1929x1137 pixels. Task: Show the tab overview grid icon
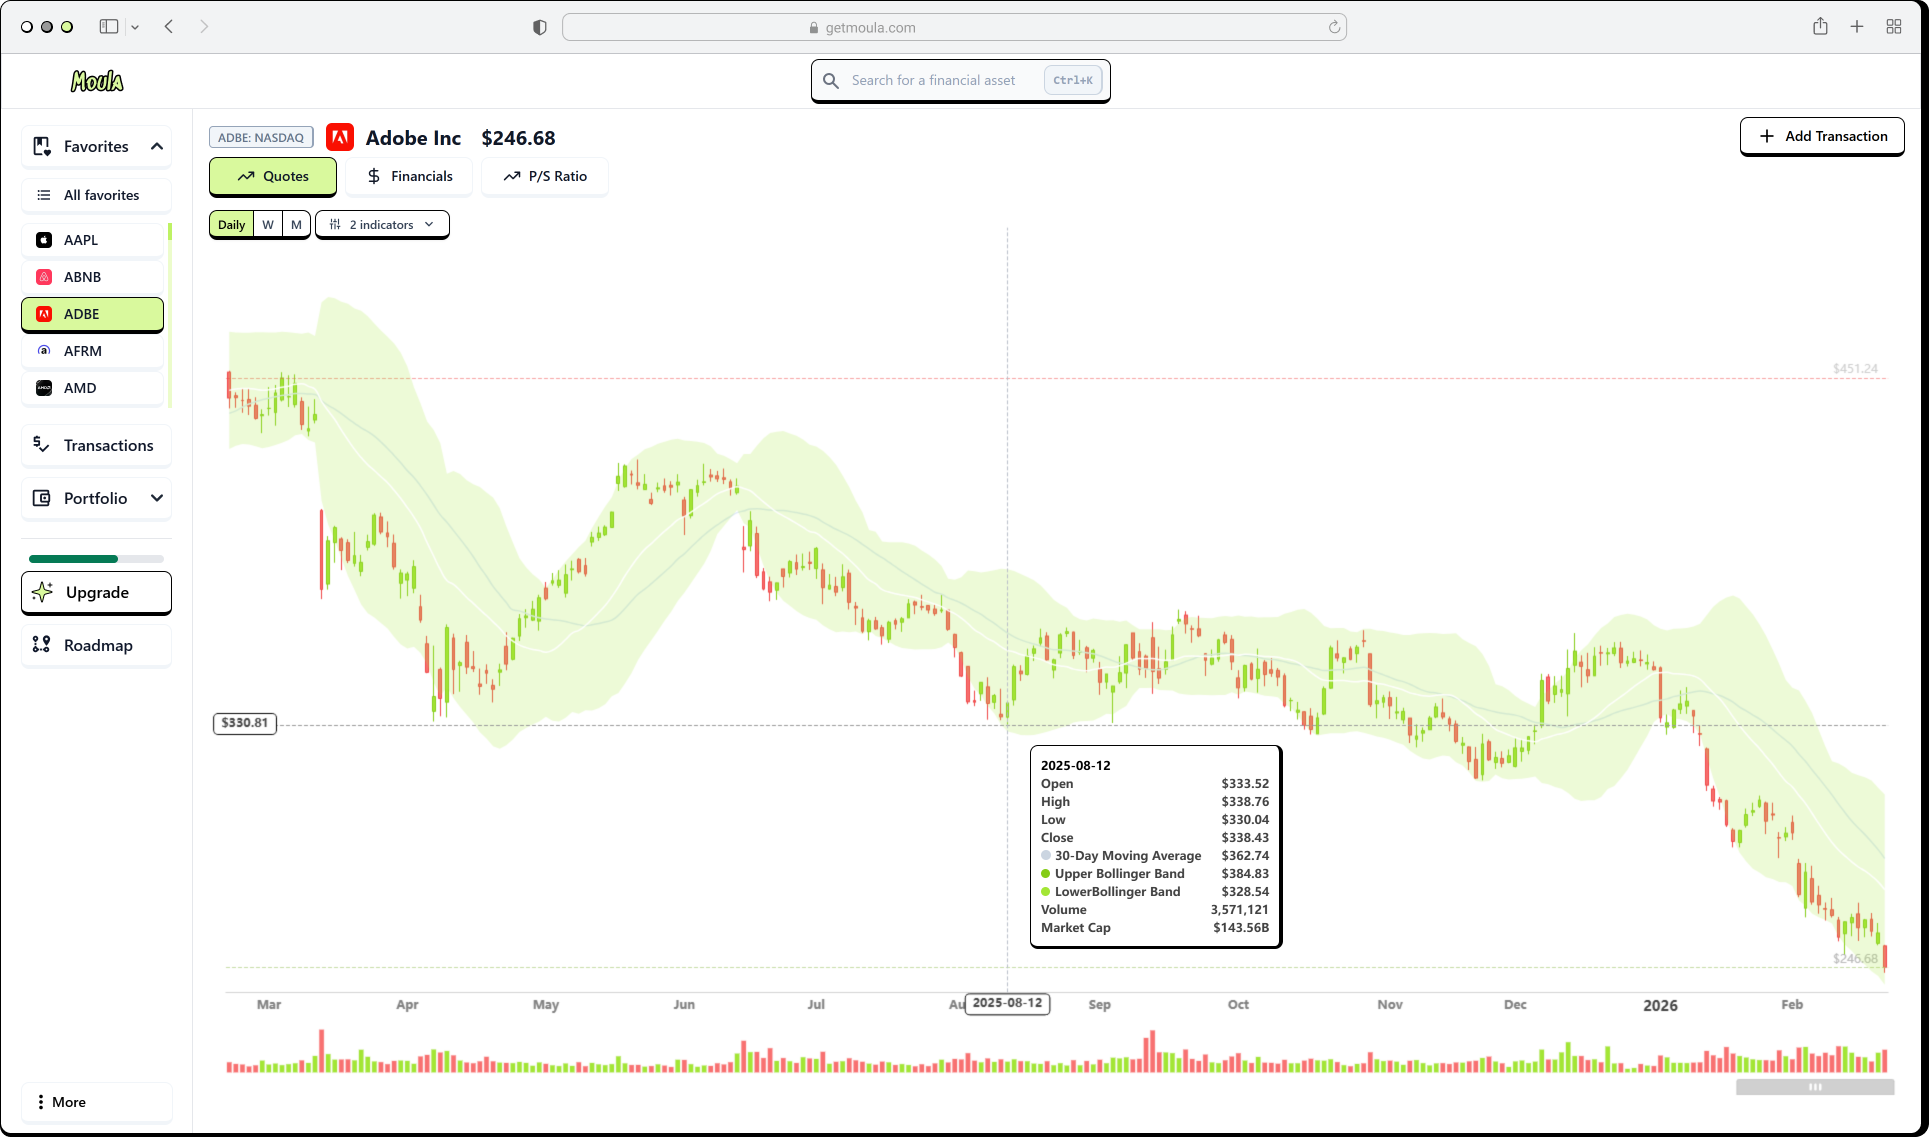1894,27
